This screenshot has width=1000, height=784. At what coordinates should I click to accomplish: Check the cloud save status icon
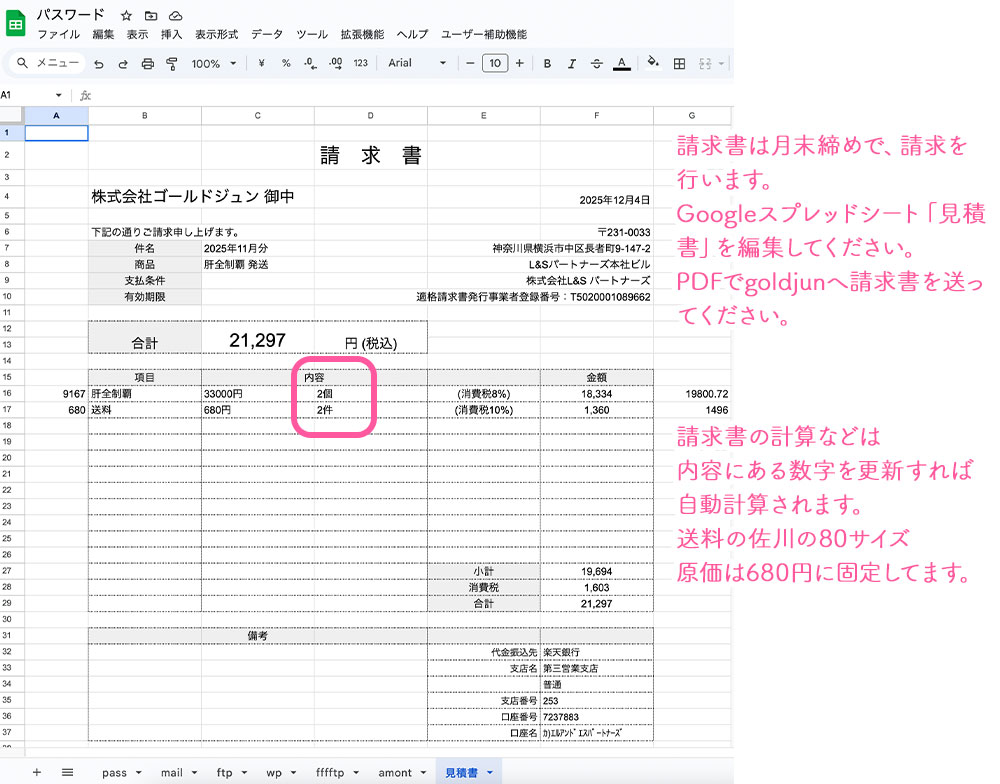pyautogui.click(x=176, y=16)
